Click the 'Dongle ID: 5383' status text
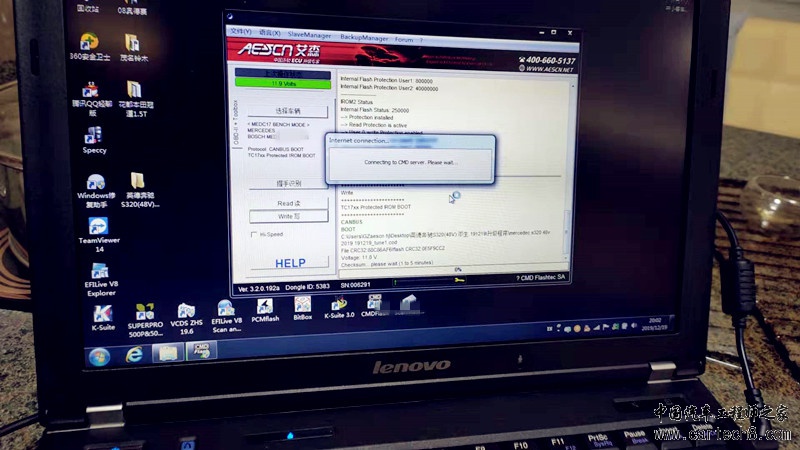The height and width of the screenshot is (450, 800). (307, 287)
